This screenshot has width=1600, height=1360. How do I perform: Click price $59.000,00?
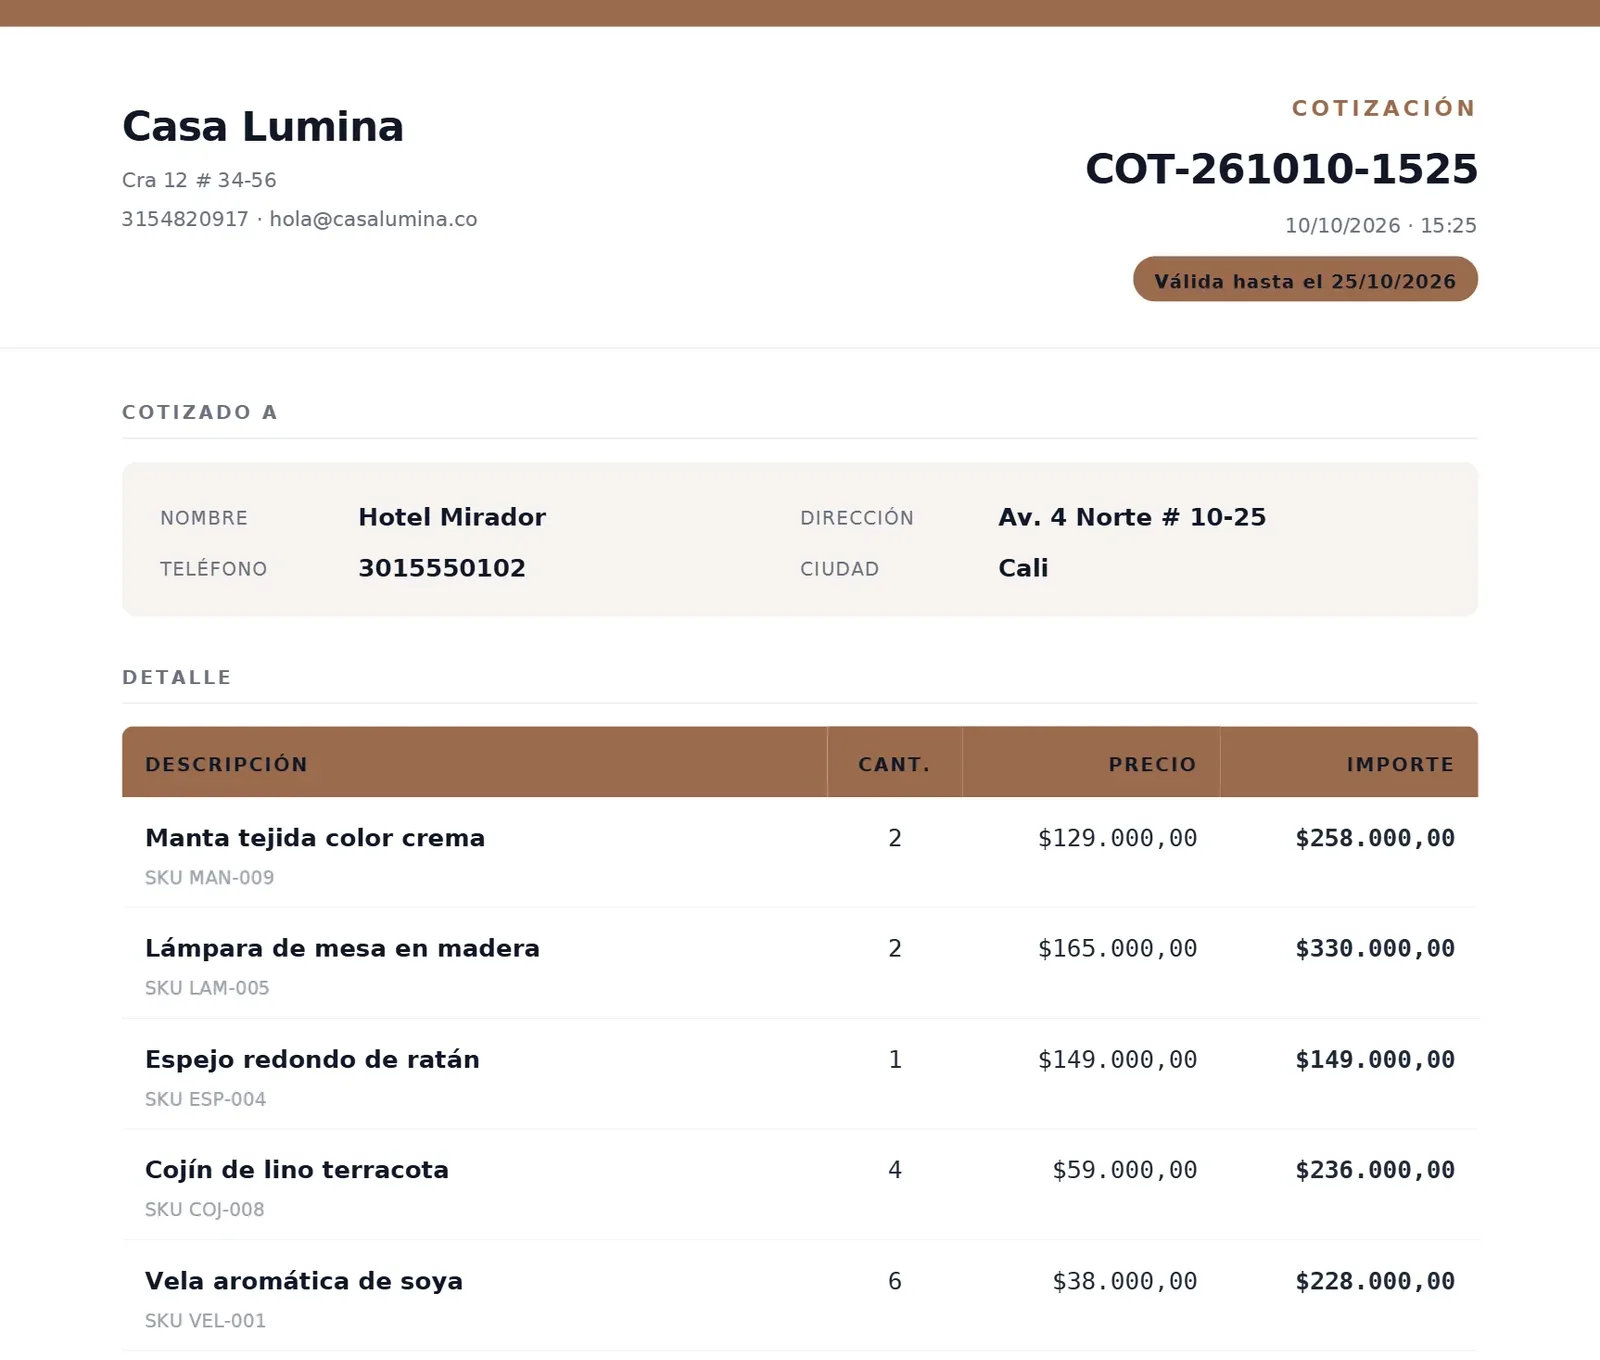click(x=1125, y=1169)
